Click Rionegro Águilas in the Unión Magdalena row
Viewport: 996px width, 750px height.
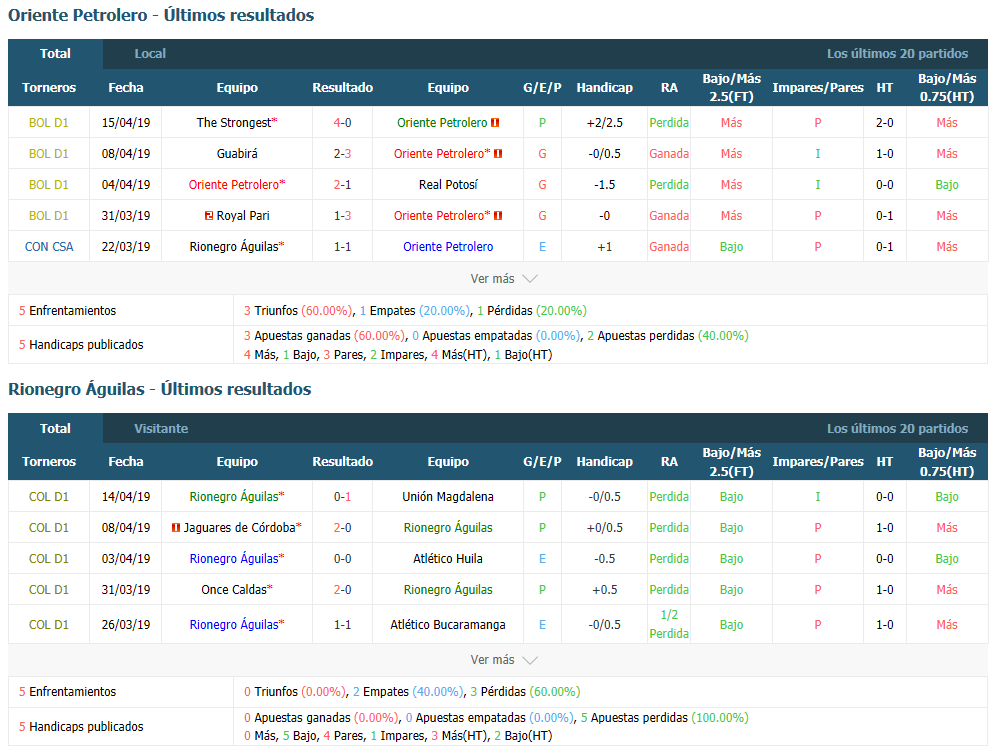click(234, 497)
